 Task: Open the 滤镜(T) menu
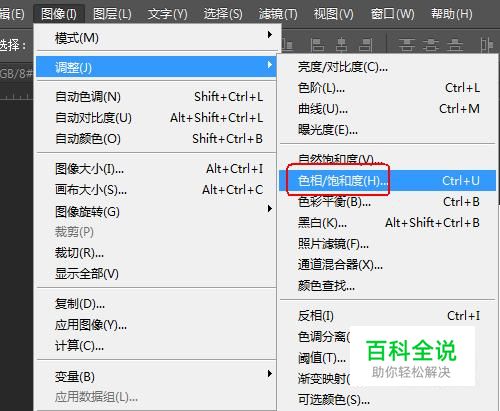(x=278, y=14)
